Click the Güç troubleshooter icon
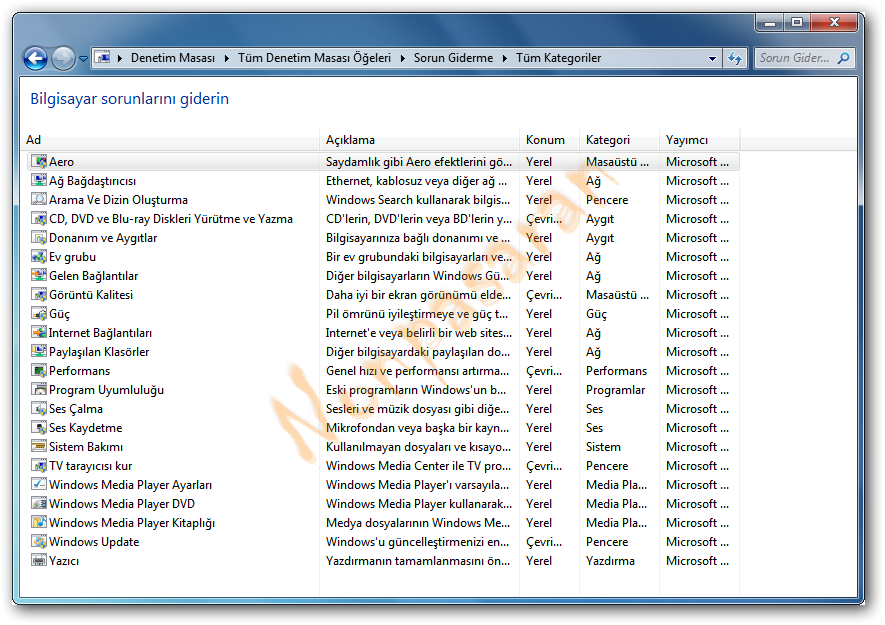 point(38,314)
